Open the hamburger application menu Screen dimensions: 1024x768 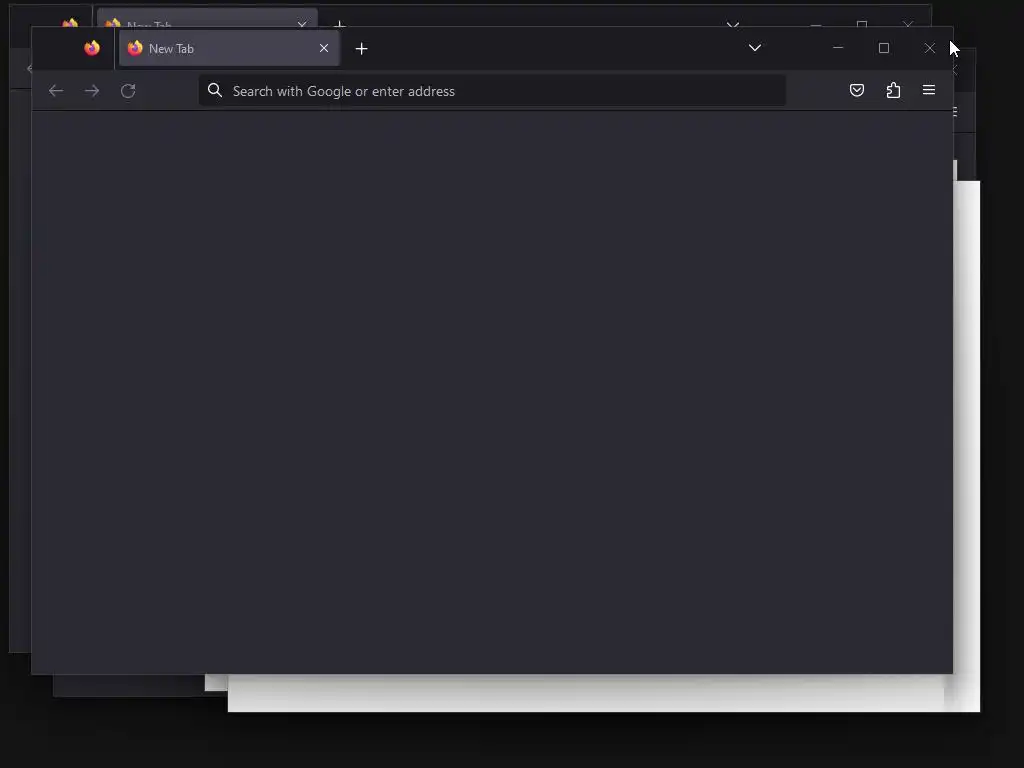tap(929, 90)
